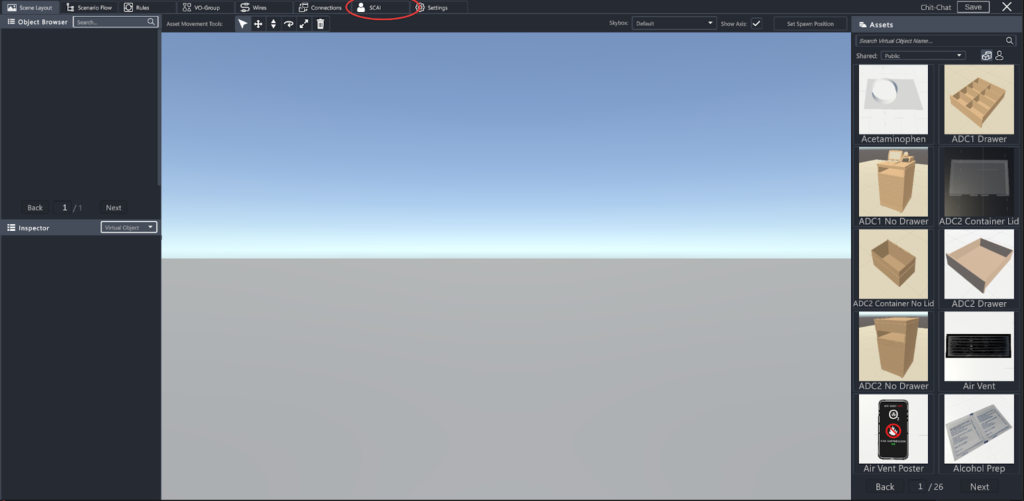Open the Skybox dropdown
This screenshot has height=501, width=1024.
point(674,23)
